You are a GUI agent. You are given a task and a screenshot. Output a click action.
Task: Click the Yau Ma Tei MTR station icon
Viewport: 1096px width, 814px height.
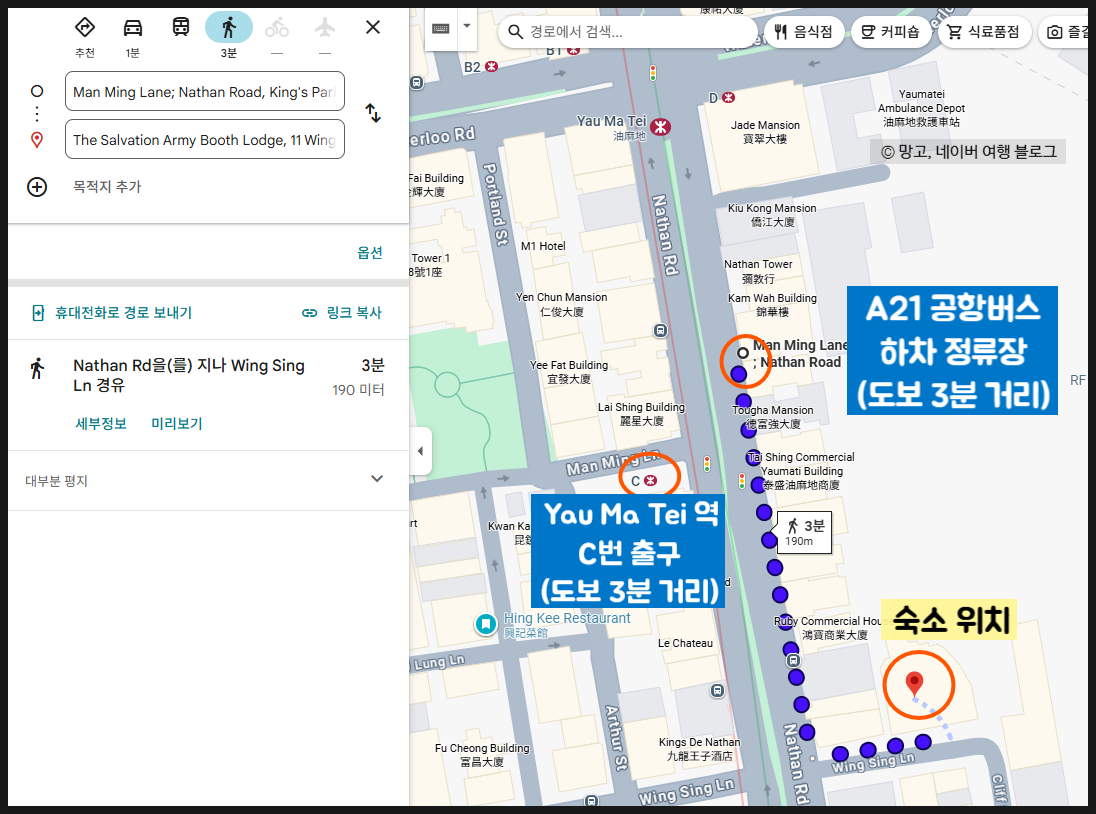click(660, 127)
